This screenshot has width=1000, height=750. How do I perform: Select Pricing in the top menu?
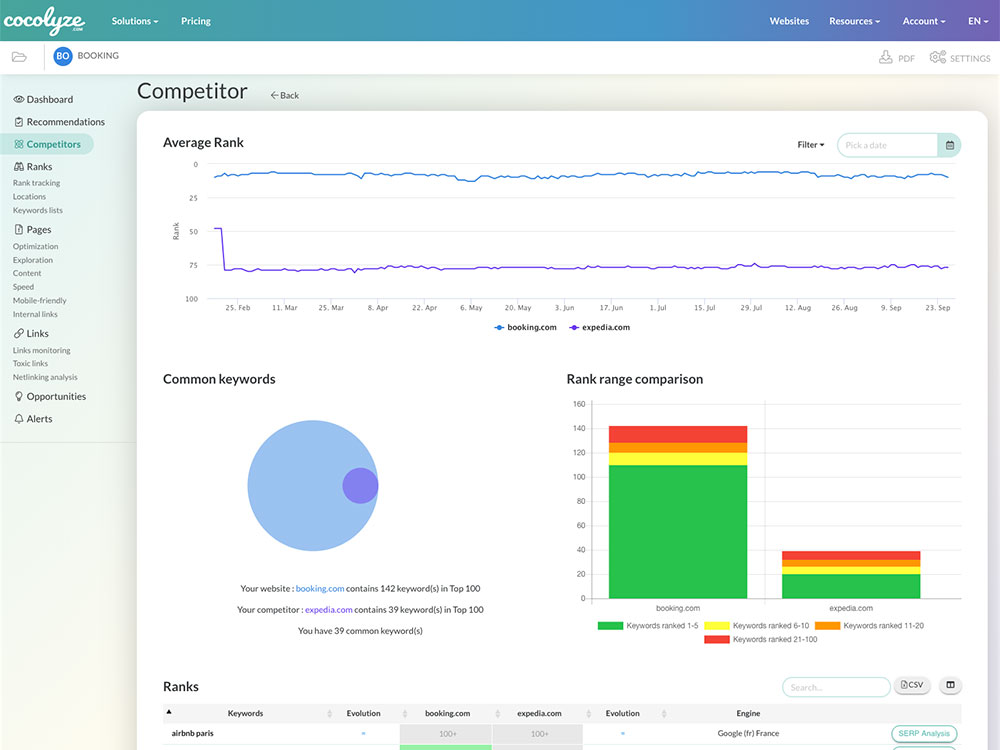(x=195, y=20)
